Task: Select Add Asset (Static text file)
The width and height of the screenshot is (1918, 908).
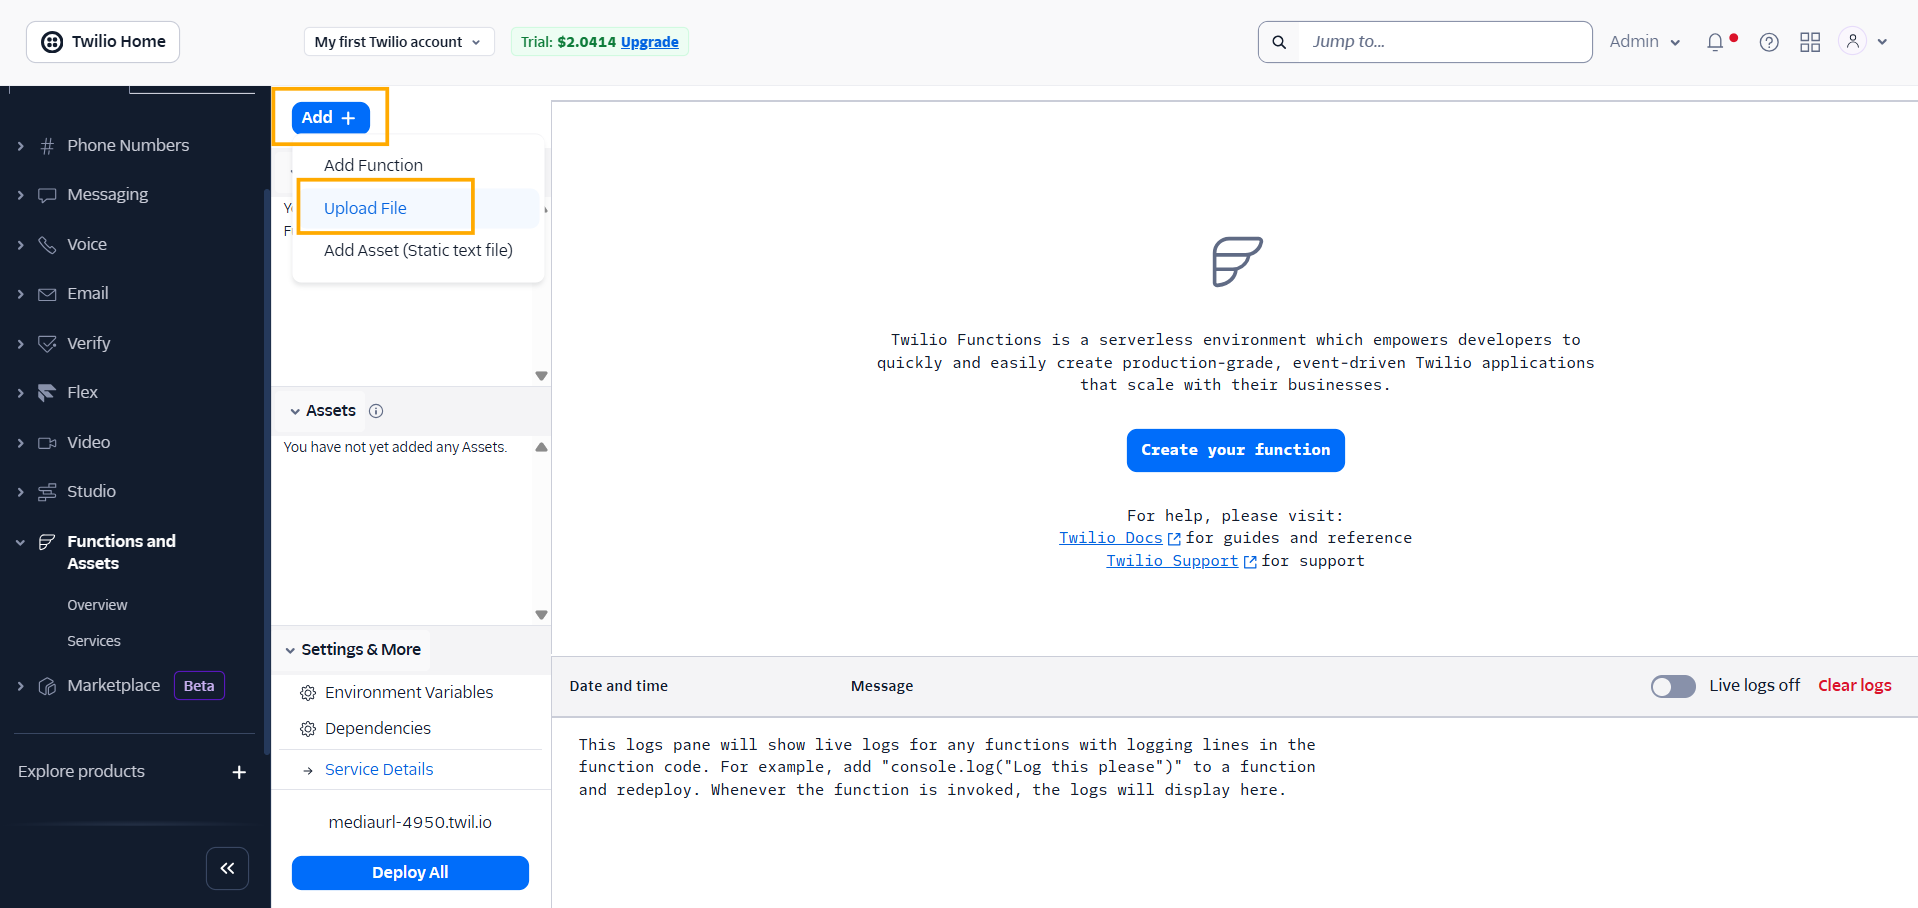Action: tap(418, 250)
